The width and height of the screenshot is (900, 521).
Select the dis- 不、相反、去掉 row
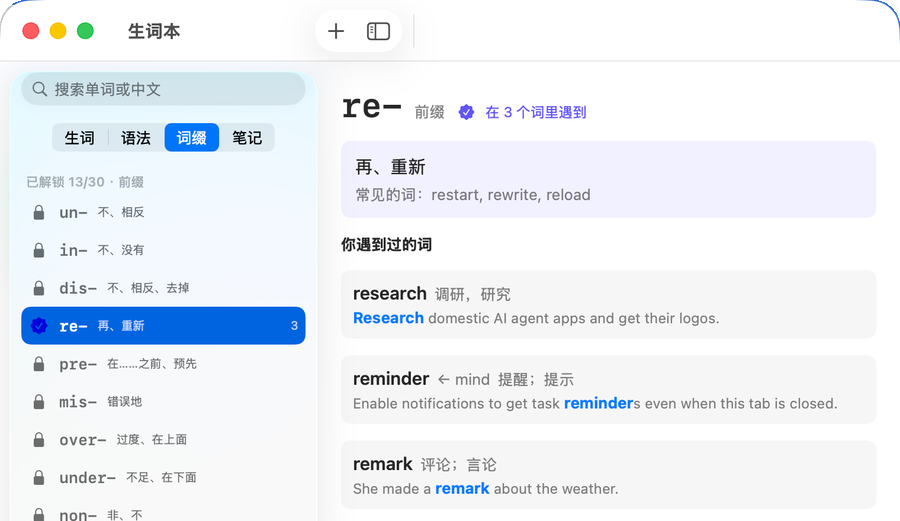click(x=164, y=288)
